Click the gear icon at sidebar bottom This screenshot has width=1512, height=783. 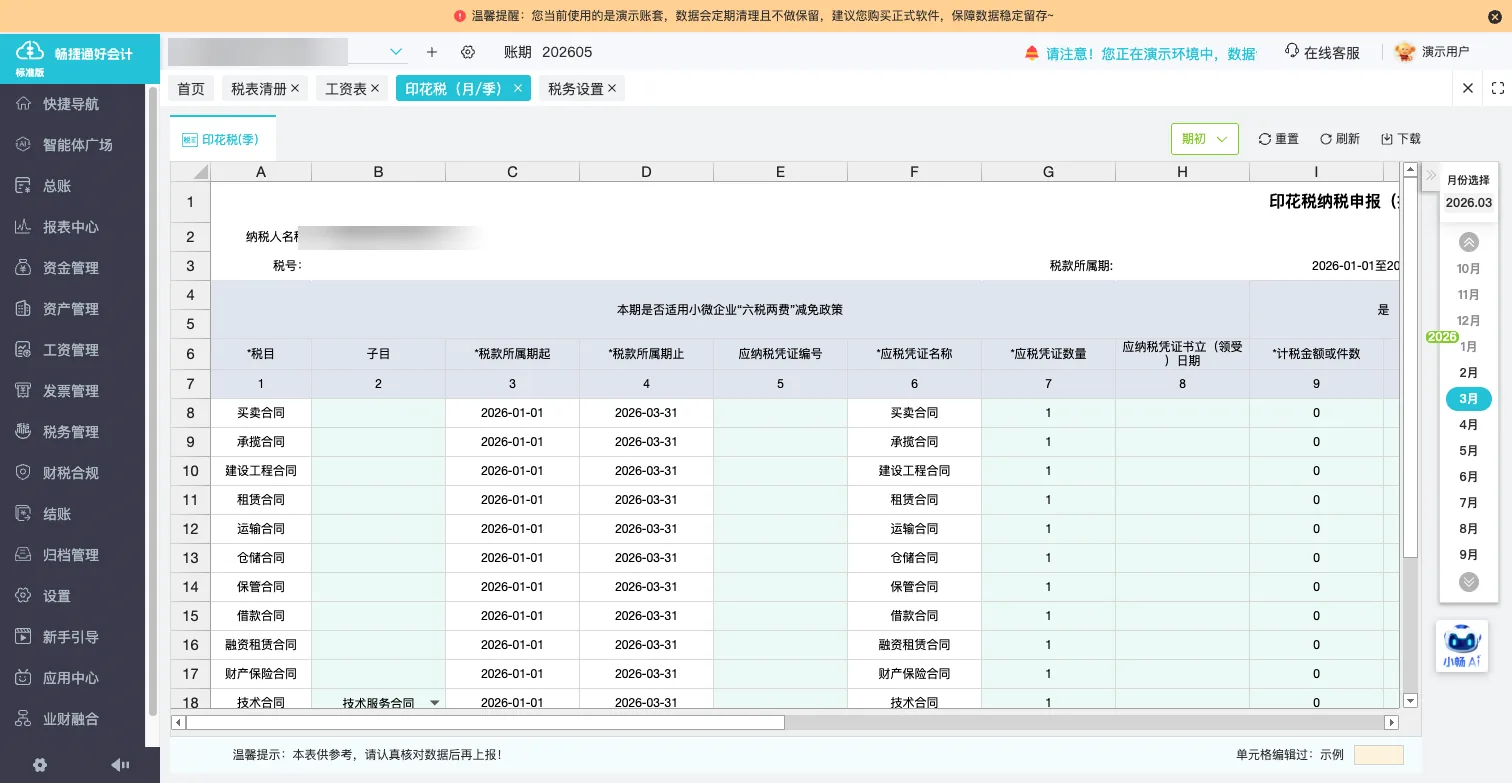click(x=40, y=765)
